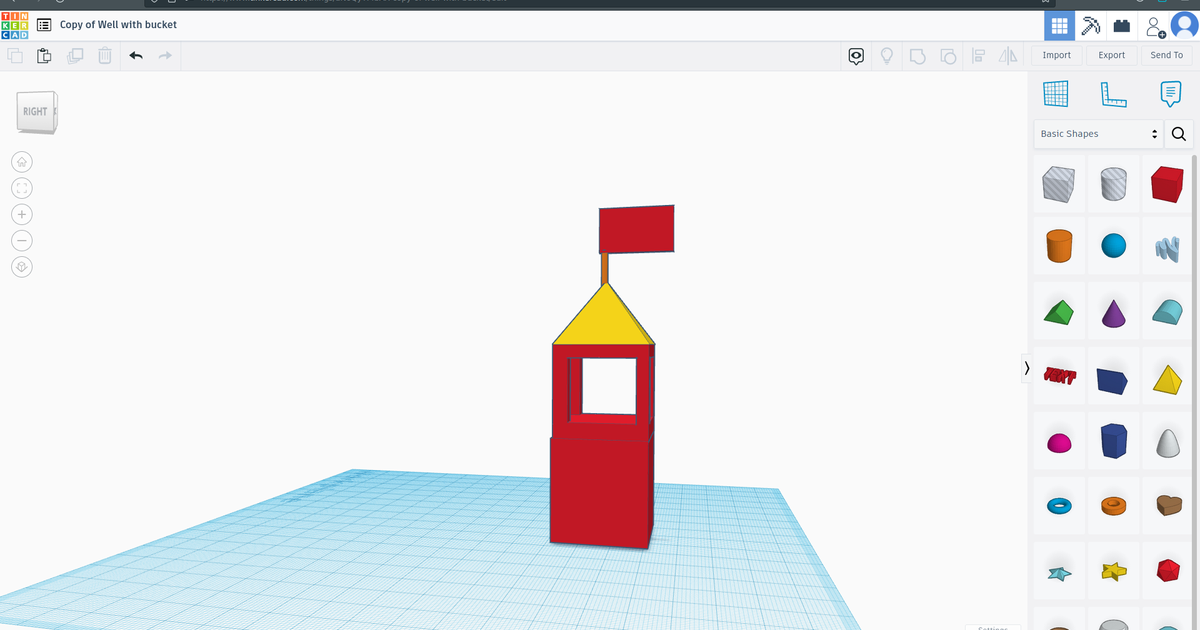Switch to orthographic view

(x=22, y=267)
